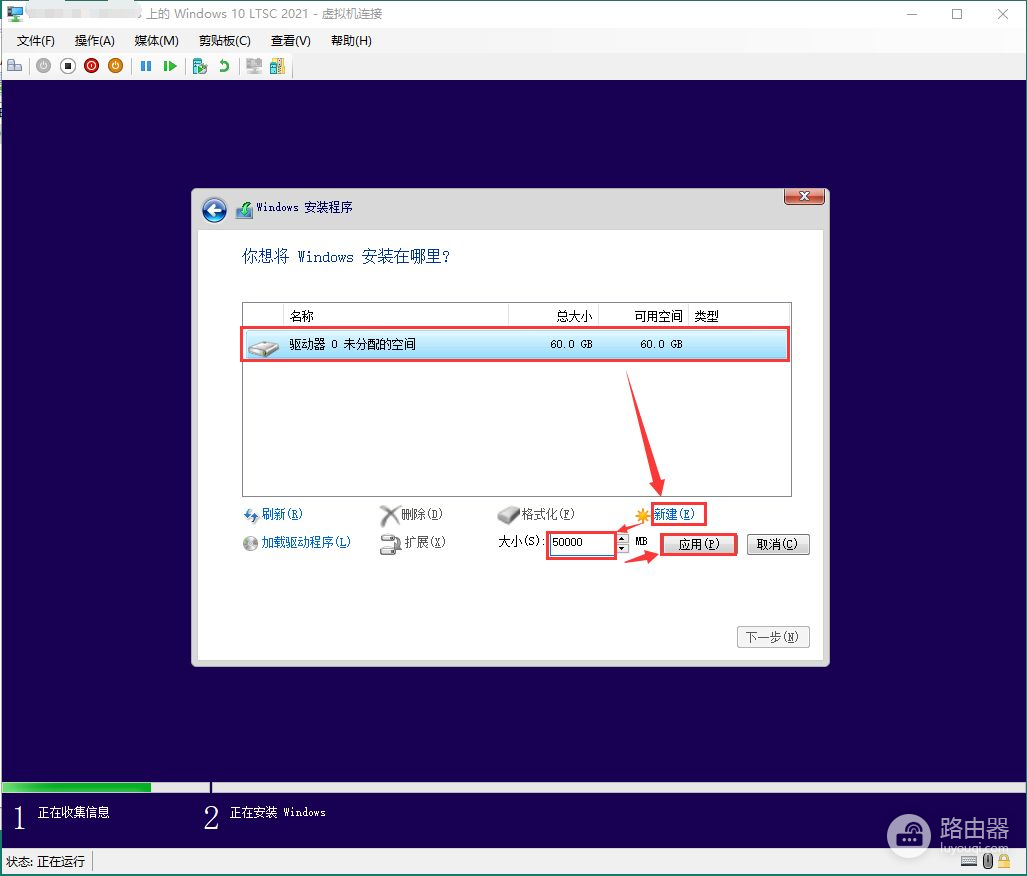Click the Ctrl+Alt+Del toolbar icon
Image resolution: width=1027 pixels, height=876 pixels.
14,66
